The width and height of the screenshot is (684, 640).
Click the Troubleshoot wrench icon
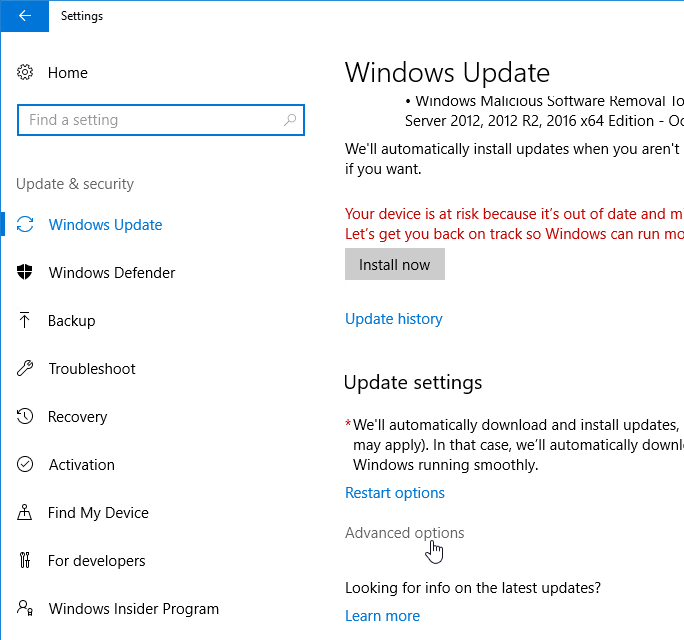pos(26,369)
